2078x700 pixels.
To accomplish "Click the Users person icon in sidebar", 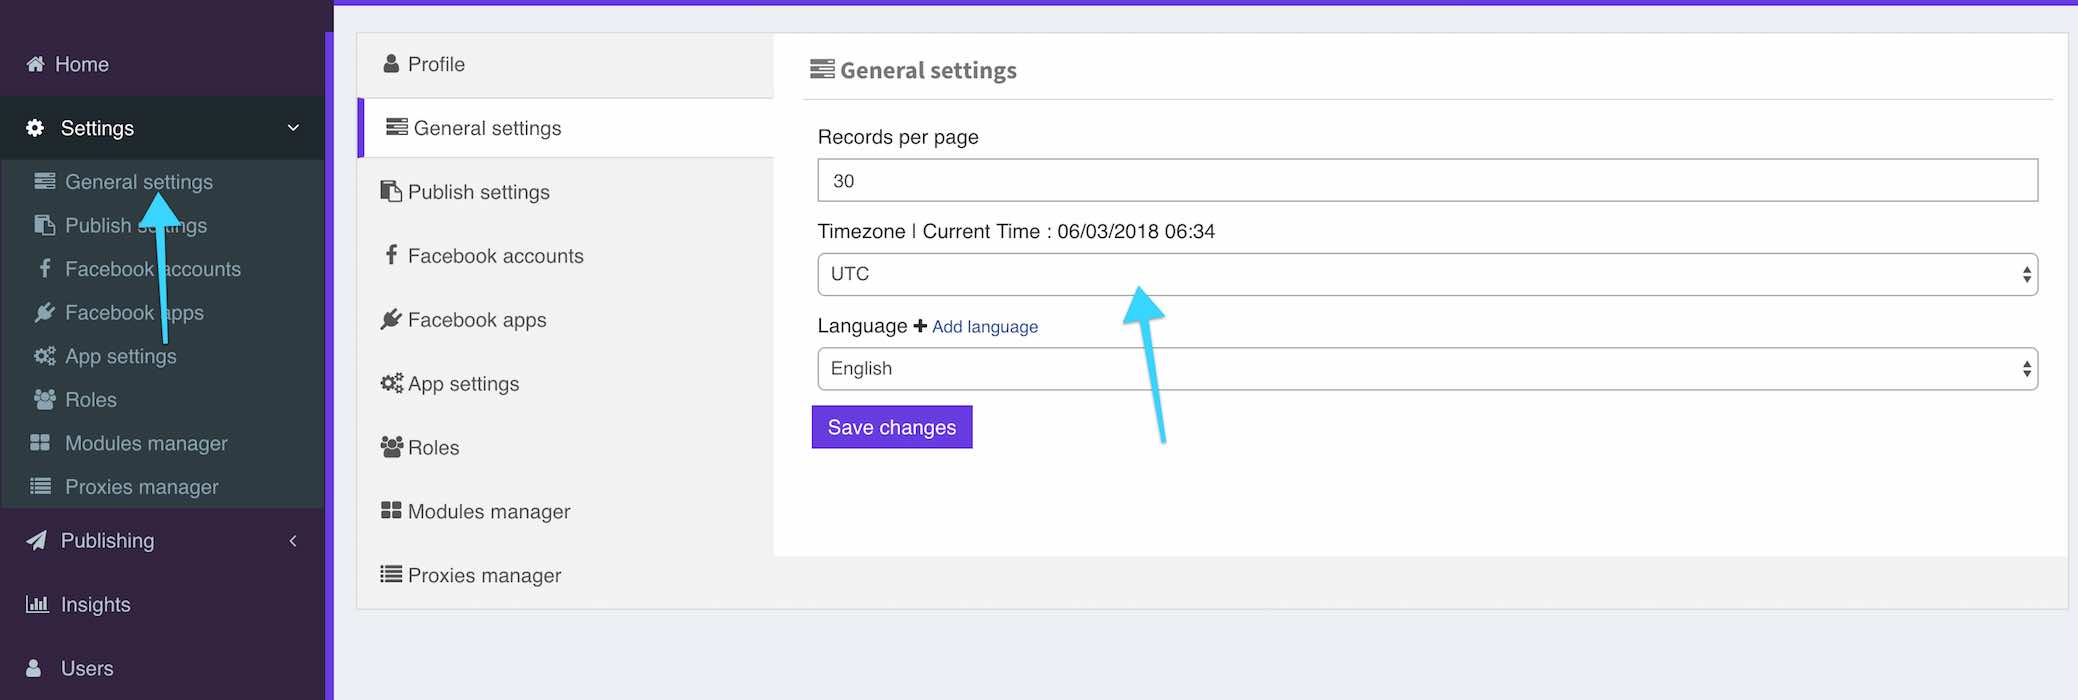I will pyautogui.click(x=34, y=668).
